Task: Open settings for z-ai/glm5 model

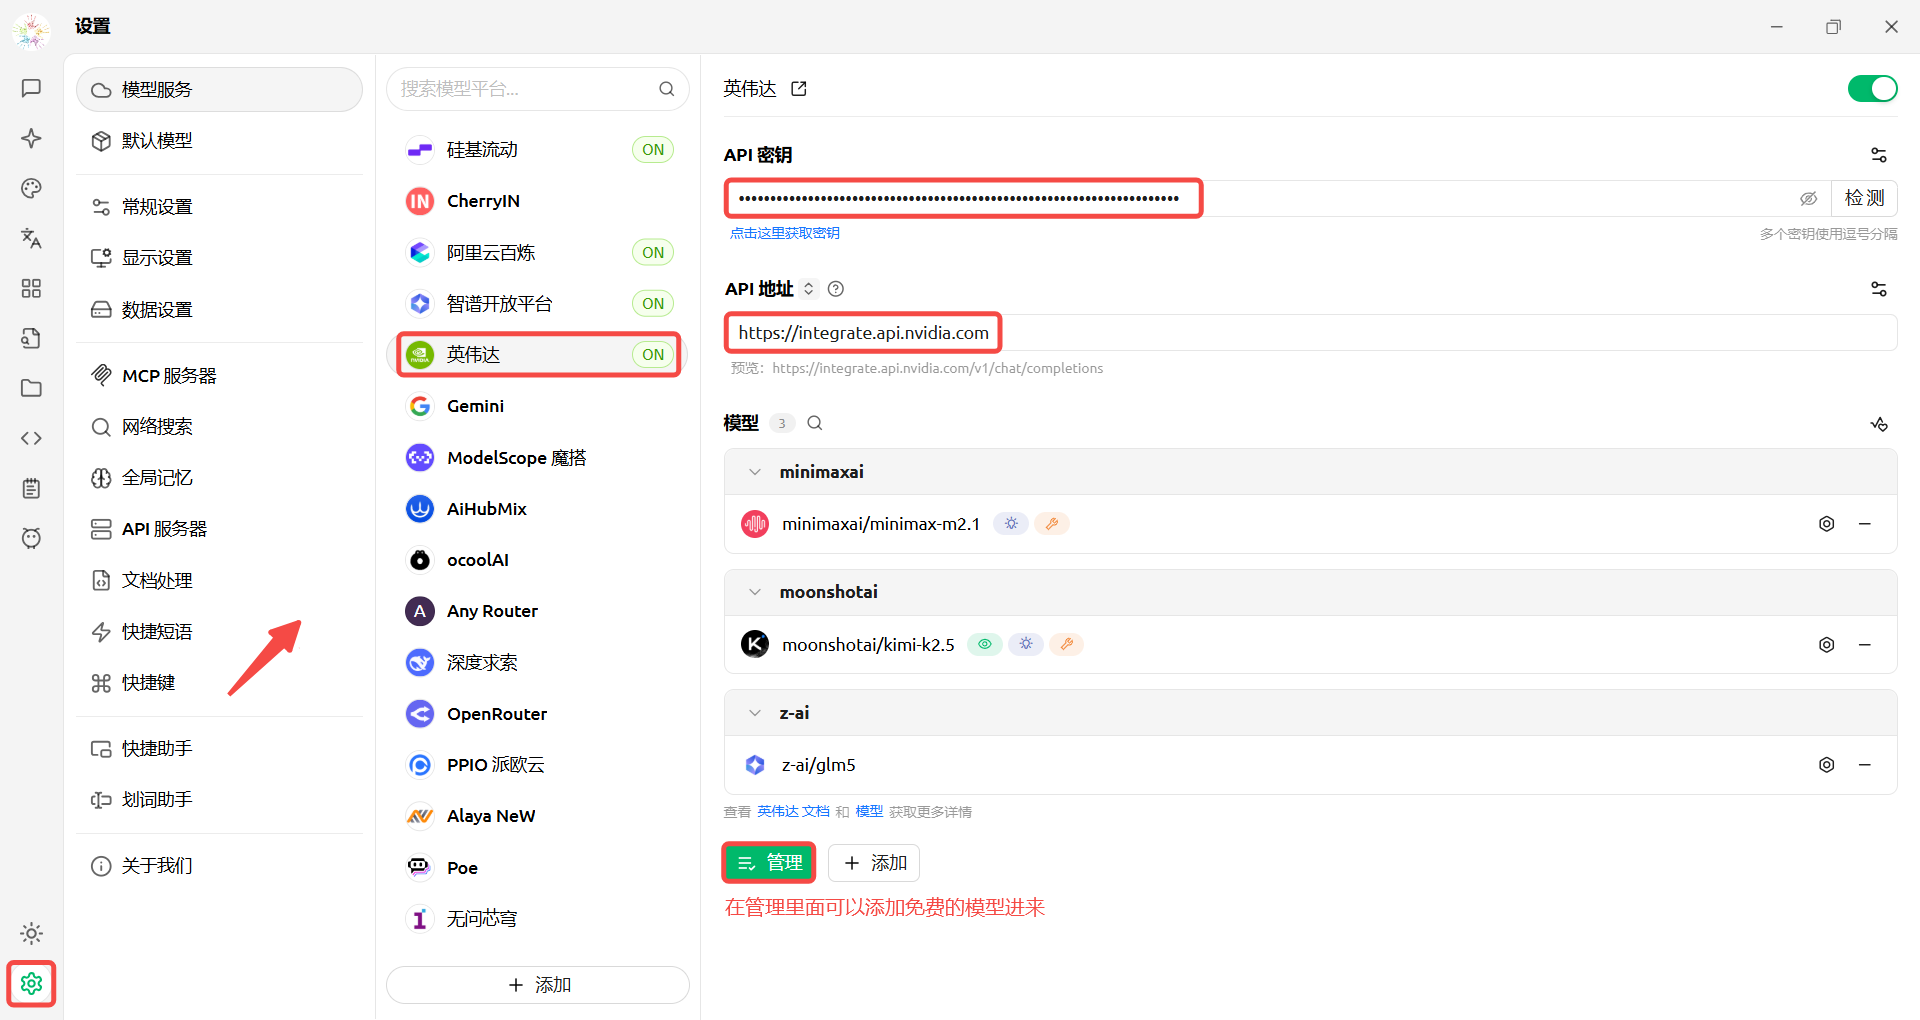Action: click(x=1826, y=765)
